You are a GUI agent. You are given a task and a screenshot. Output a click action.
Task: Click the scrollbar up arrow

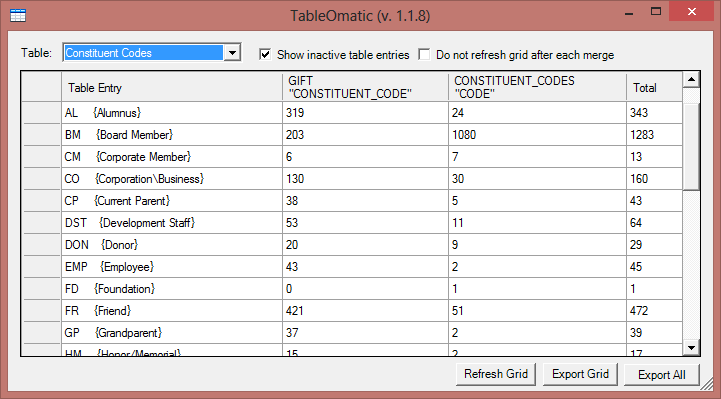pyautogui.click(x=691, y=80)
